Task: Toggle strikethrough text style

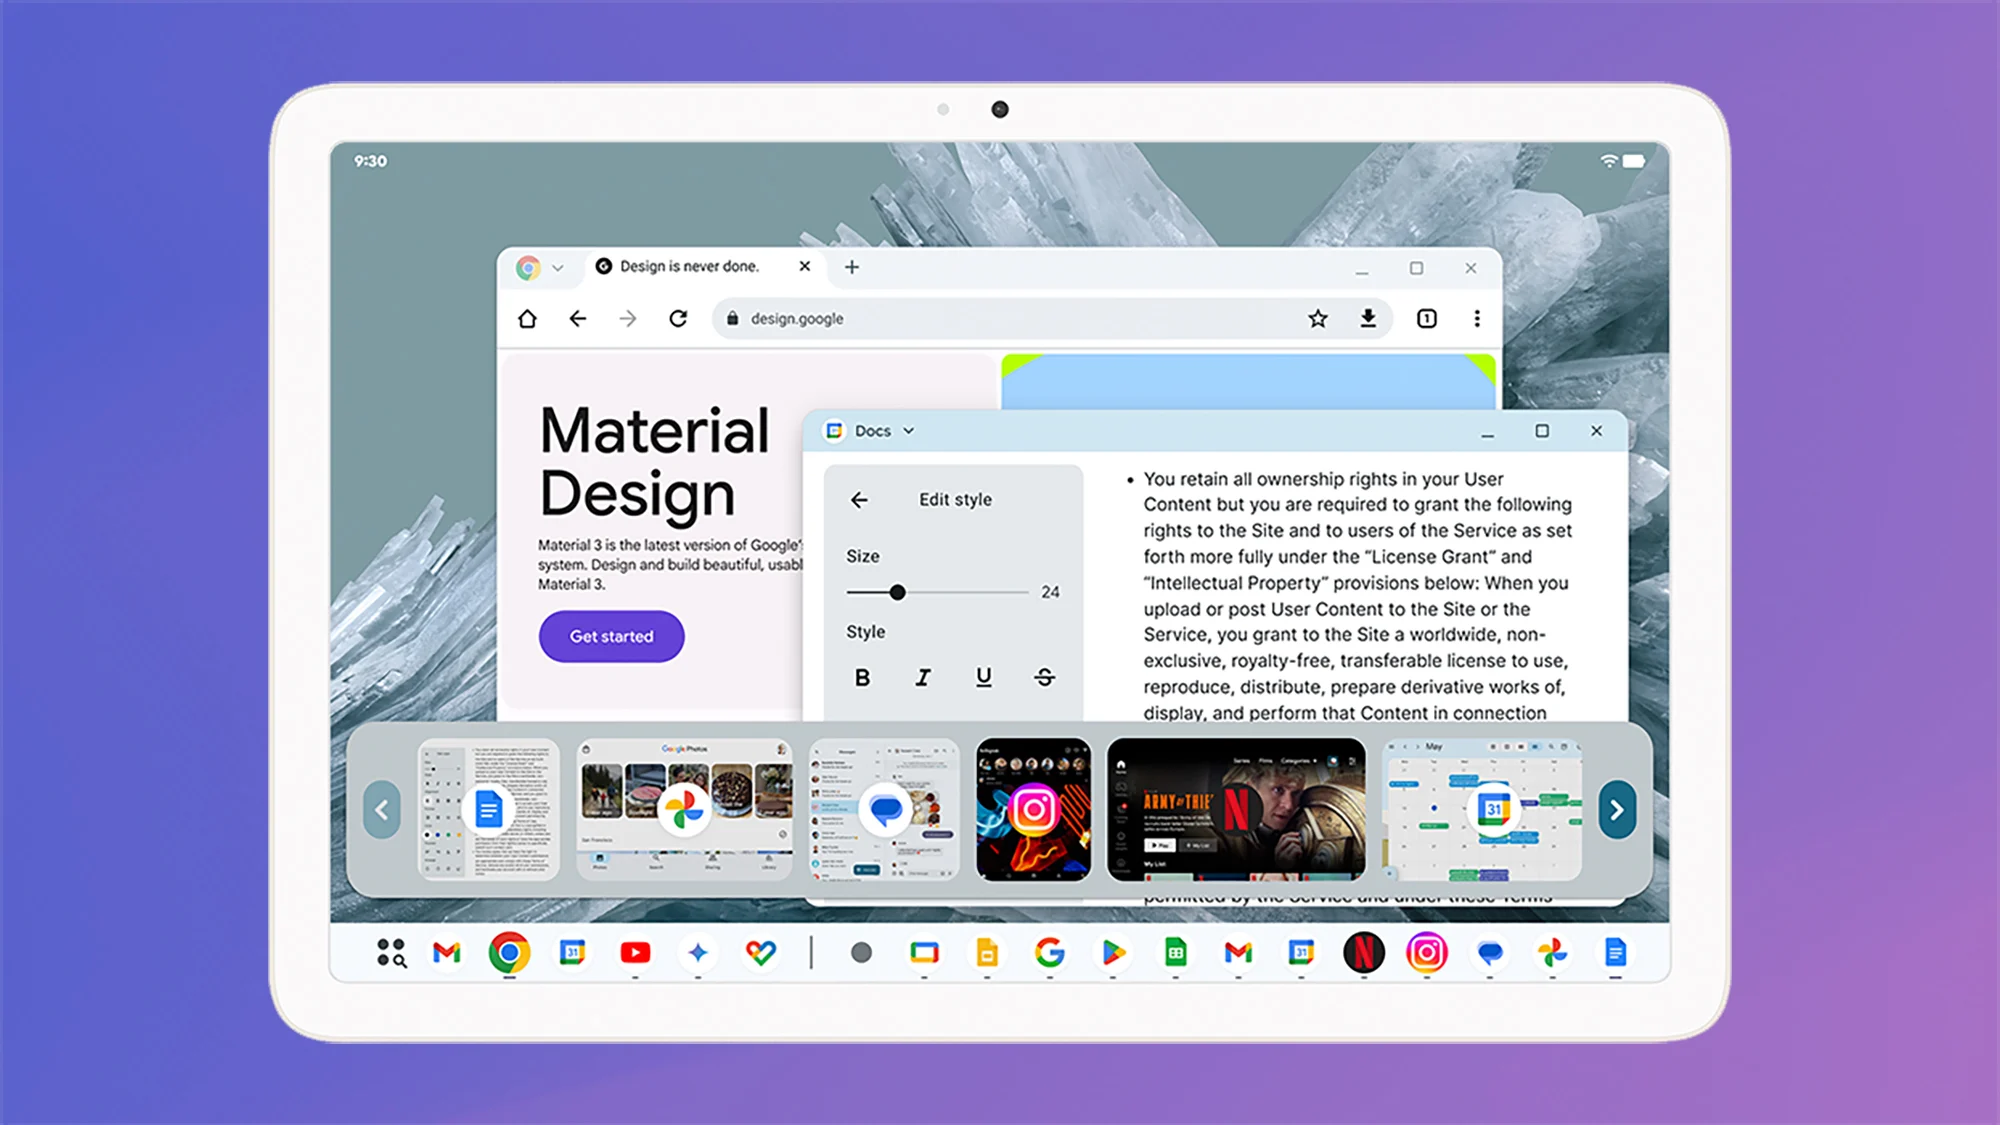Action: click(x=1044, y=678)
